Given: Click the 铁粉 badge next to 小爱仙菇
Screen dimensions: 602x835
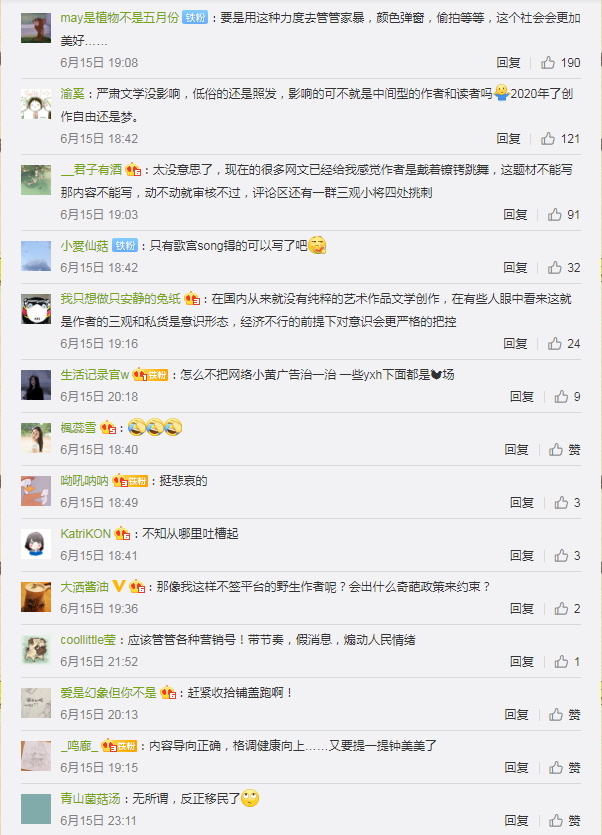Looking at the screenshot, I should pos(125,245).
